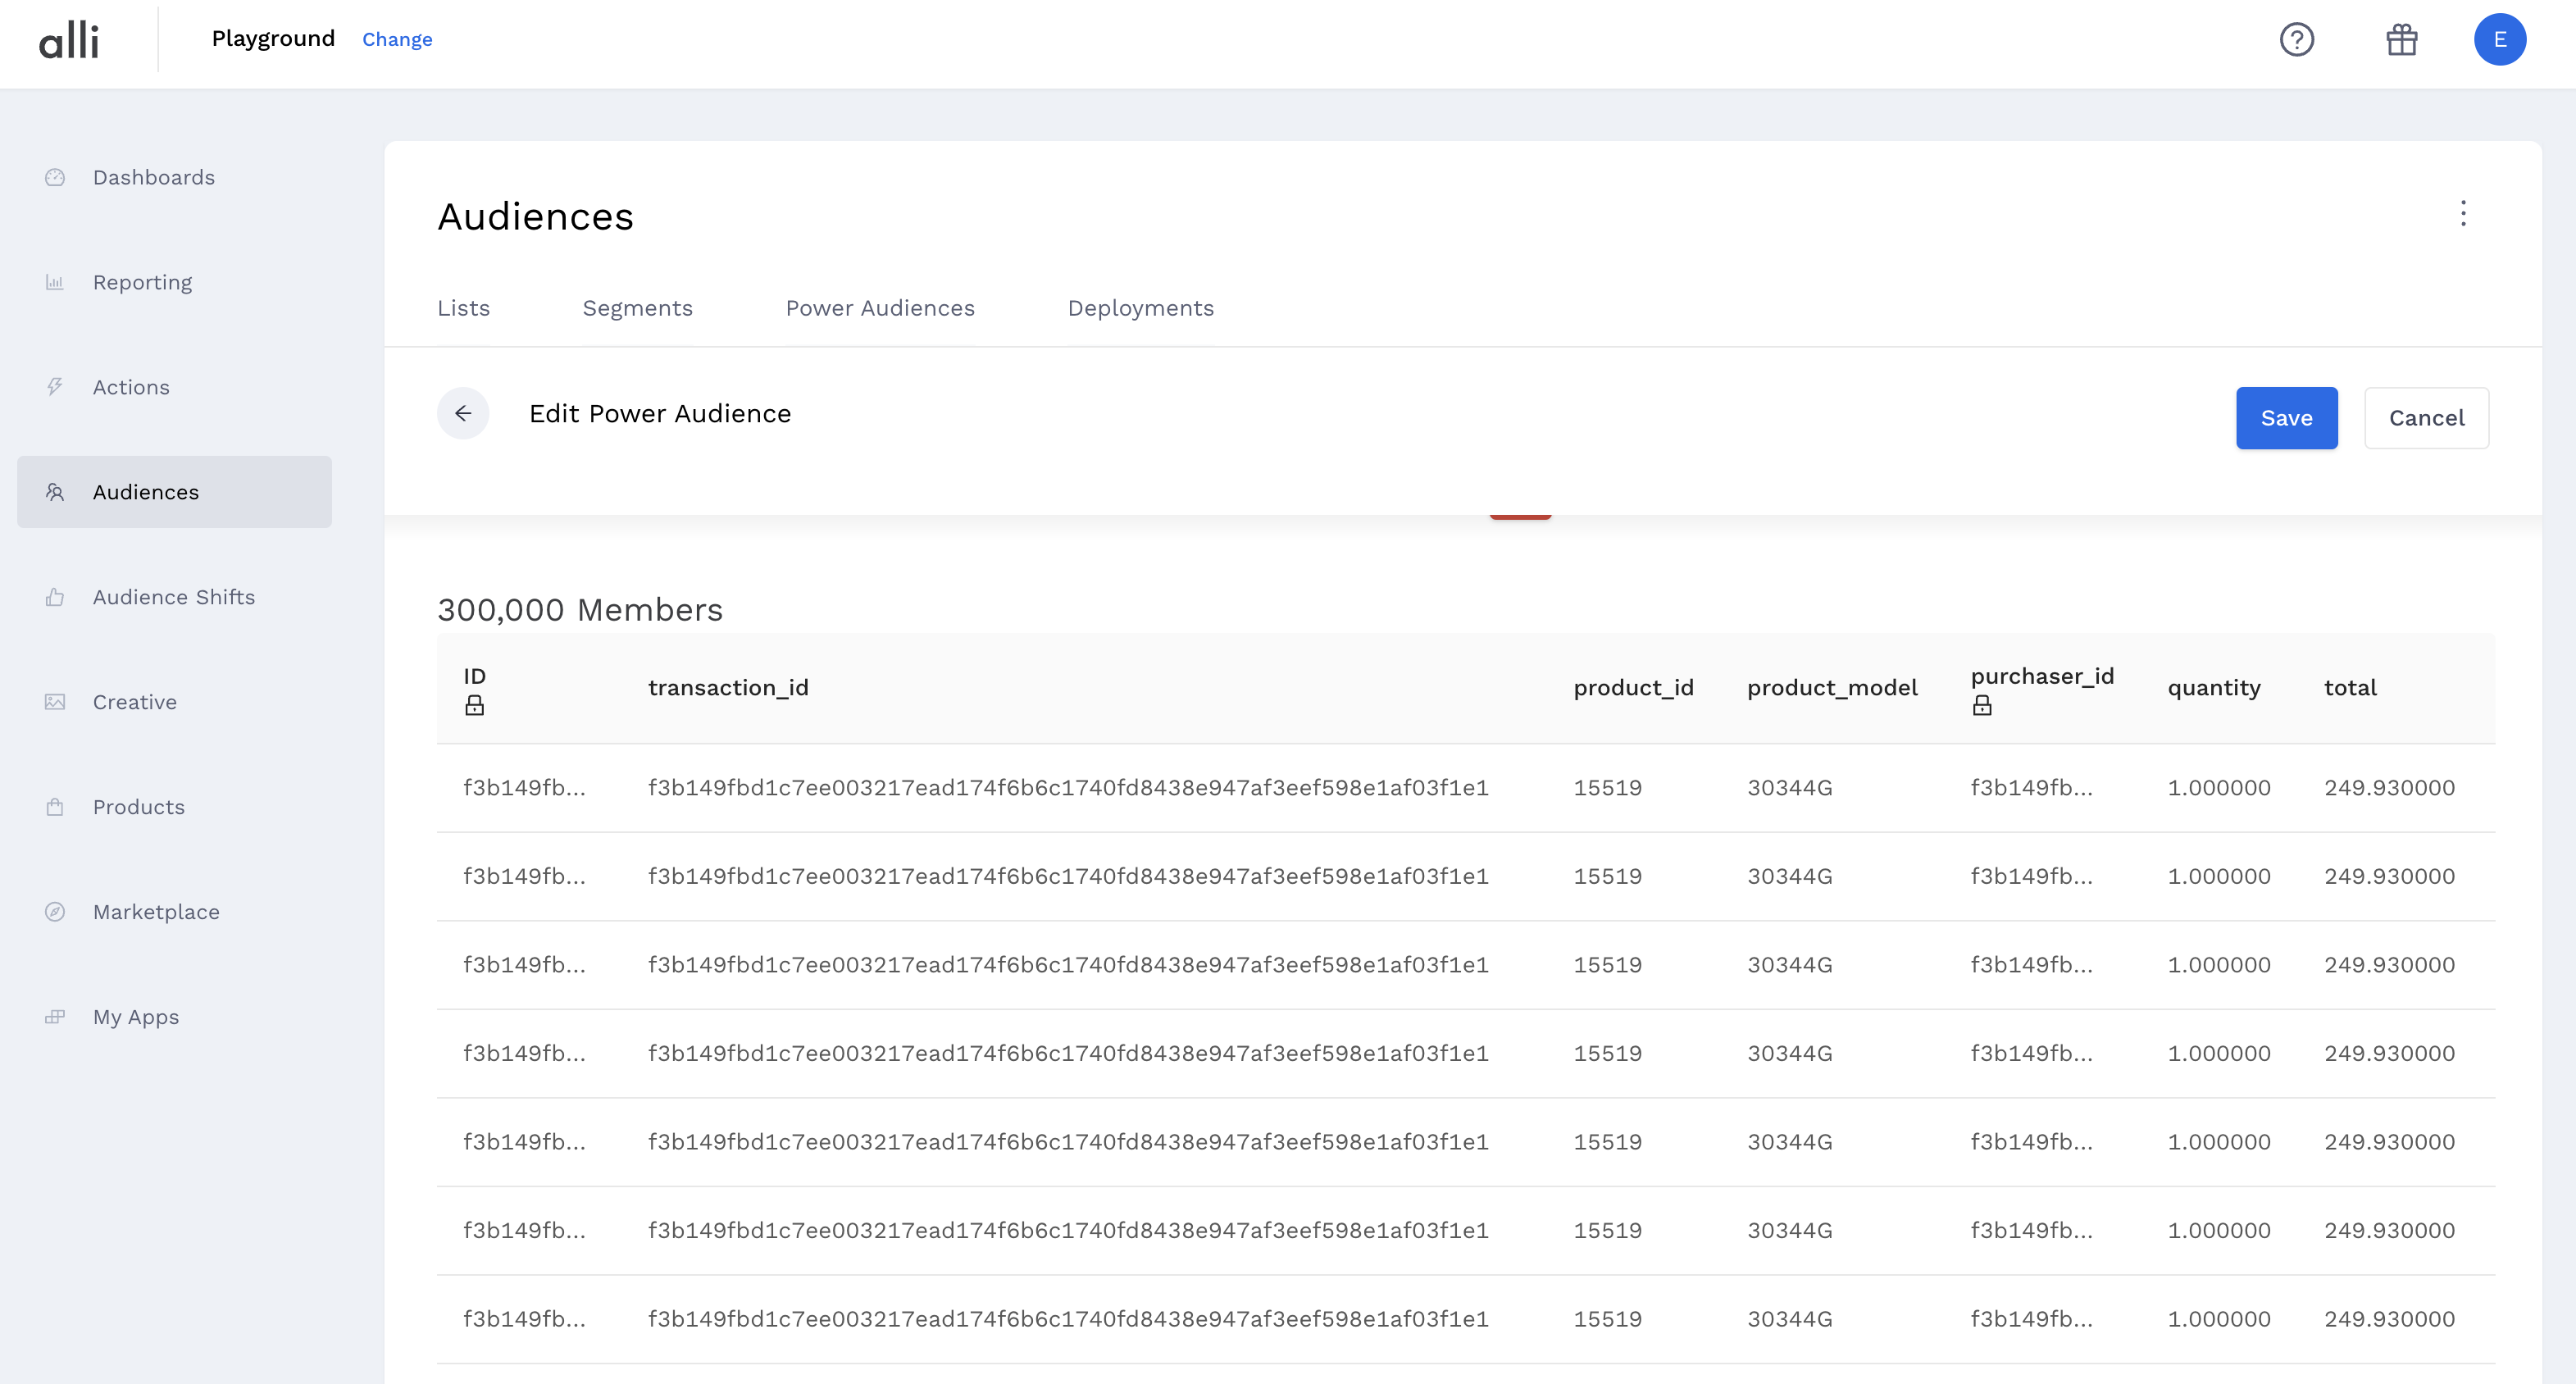Click the transaction_id column header

click(x=728, y=688)
